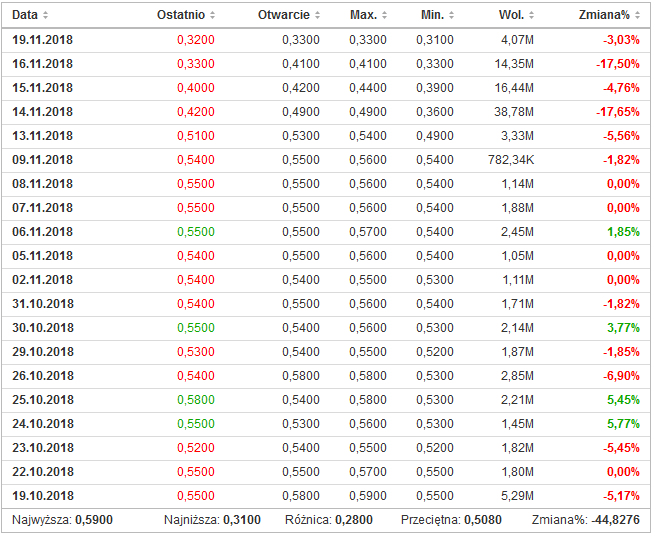The height and width of the screenshot is (535, 656).
Task: Click the sort arrows next to Min. header
Action: pyautogui.click(x=450, y=16)
